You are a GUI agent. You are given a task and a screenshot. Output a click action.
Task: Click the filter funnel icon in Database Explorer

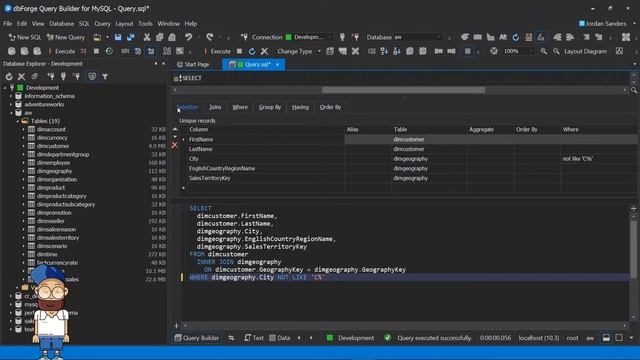pos(105,76)
